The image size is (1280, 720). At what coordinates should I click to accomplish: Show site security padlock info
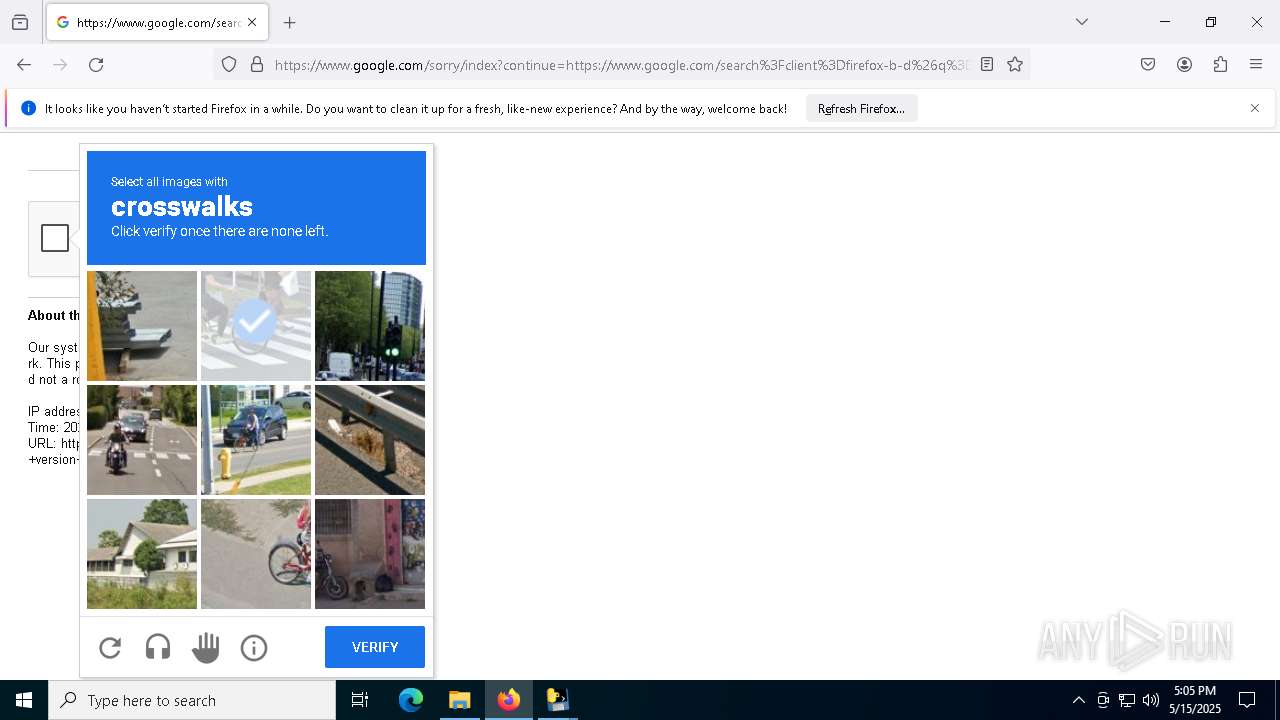[x=257, y=64]
